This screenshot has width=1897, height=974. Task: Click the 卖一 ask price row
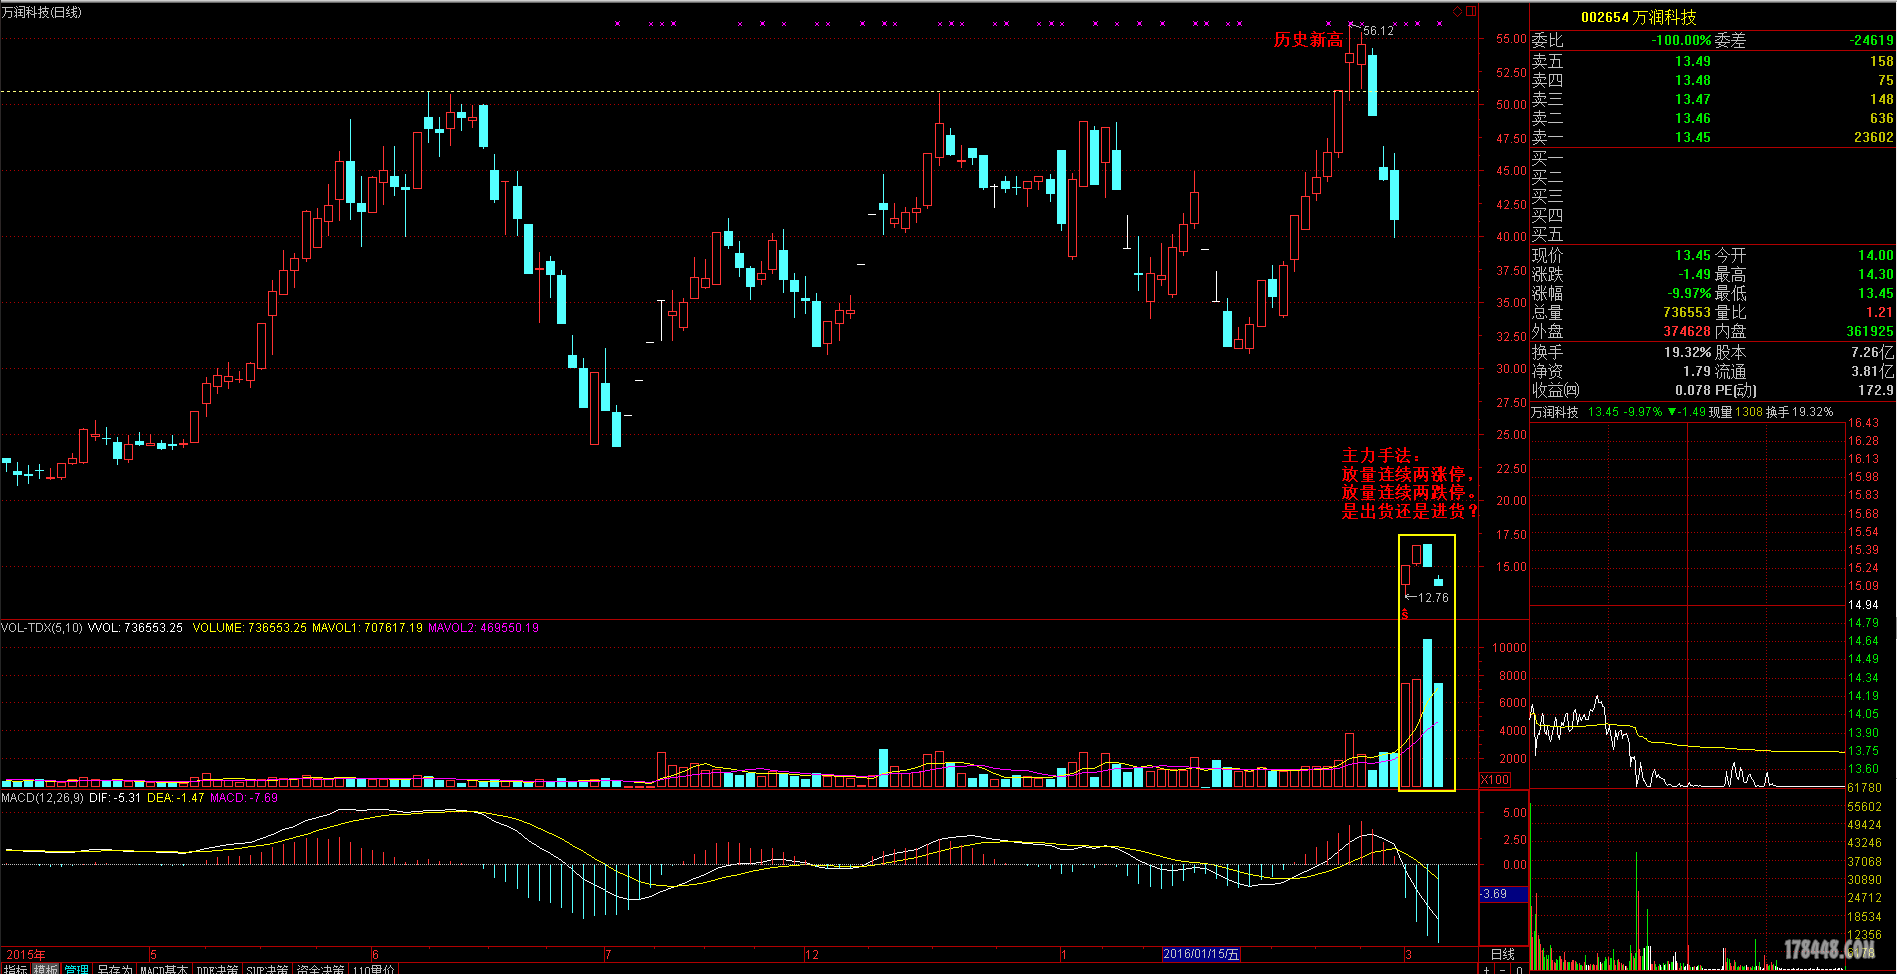pos(1711,137)
